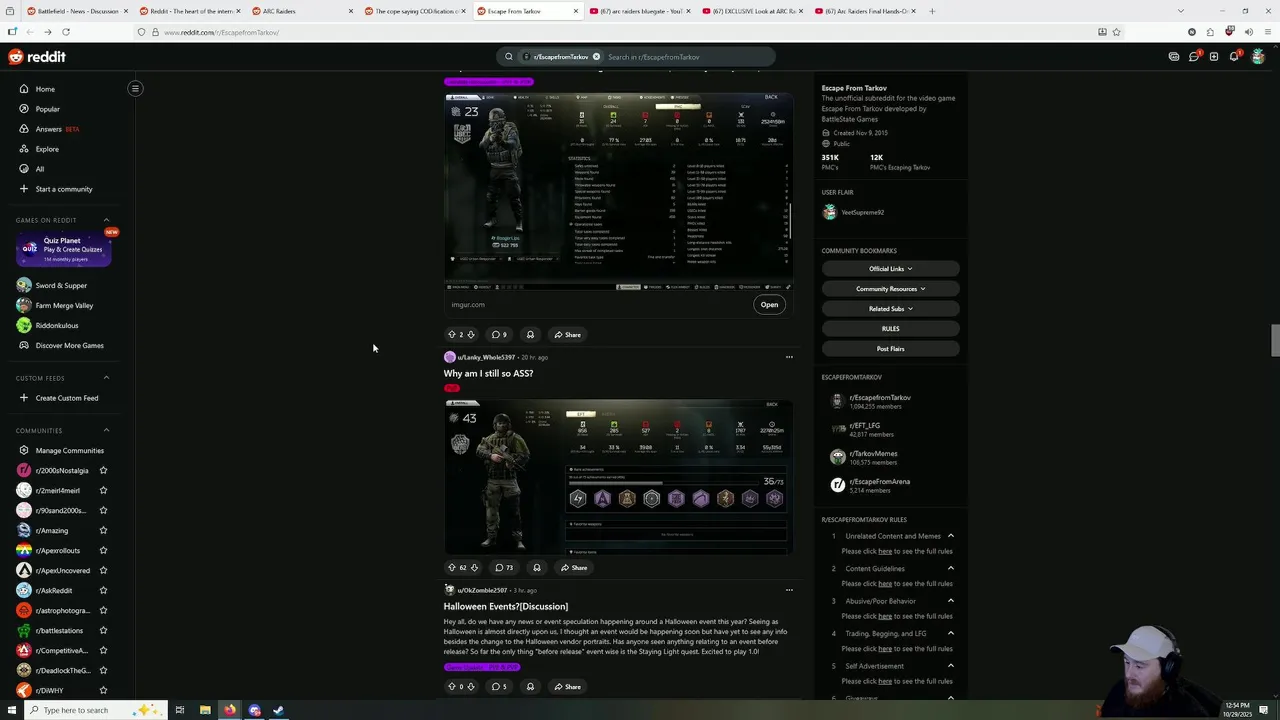Collapse rule 3 Abusive/Poor Behavior
This screenshot has width=1280, height=720.
[x=951, y=601]
